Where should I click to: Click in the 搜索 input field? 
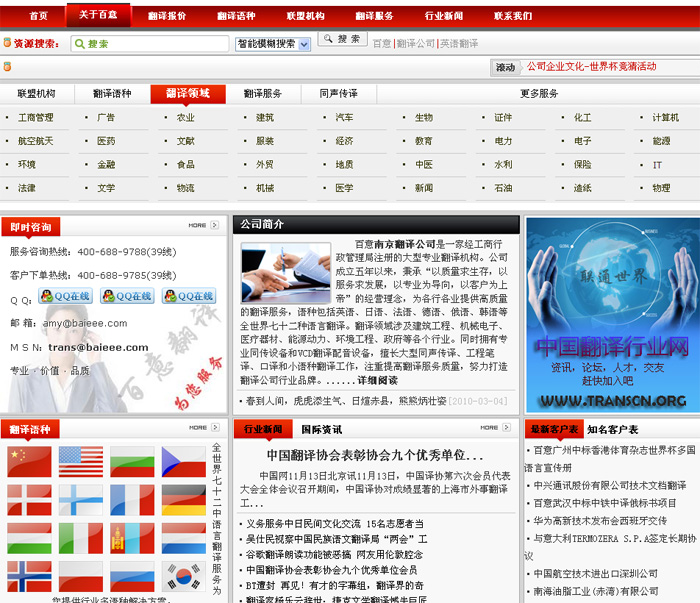pyautogui.click(x=150, y=44)
